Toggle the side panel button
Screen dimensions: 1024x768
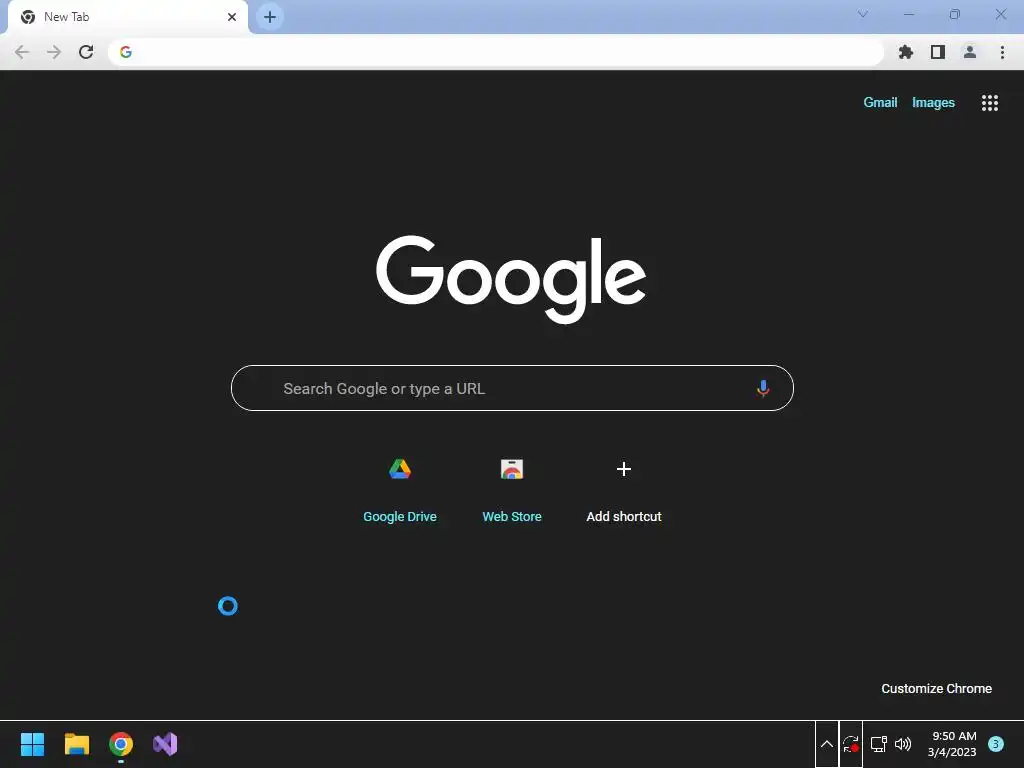coord(938,52)
